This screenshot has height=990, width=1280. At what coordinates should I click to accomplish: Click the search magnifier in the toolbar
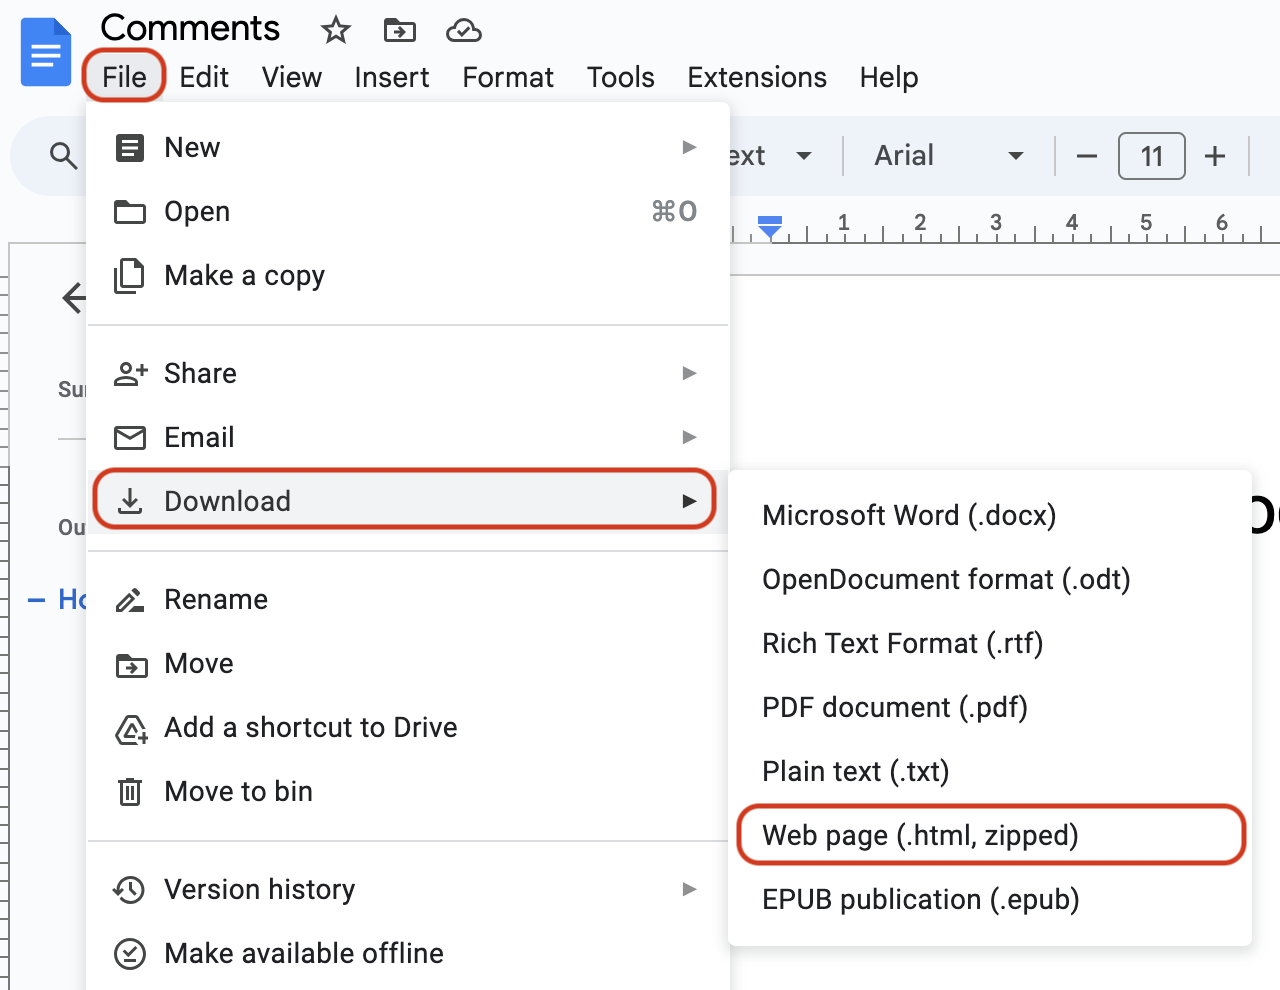[x=63, y=156]
